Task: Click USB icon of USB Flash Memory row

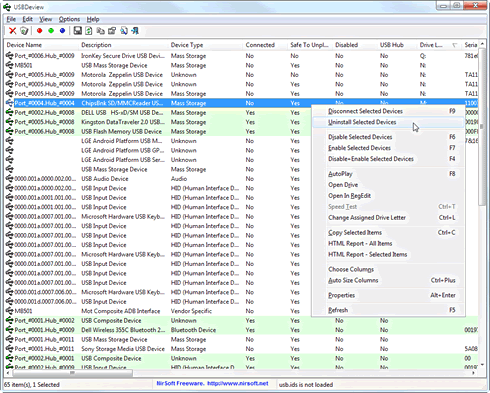Action: pos(10,131)
